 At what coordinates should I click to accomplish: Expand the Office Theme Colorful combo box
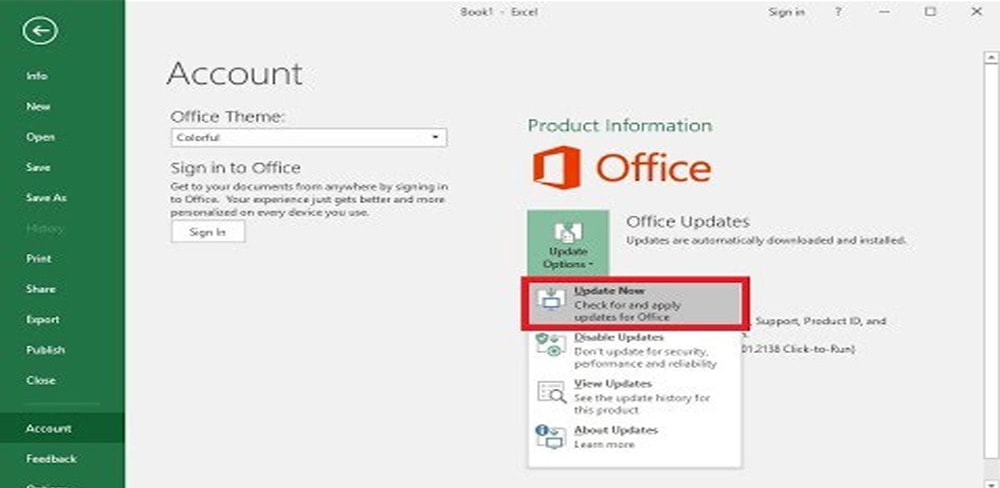(309, 138)
